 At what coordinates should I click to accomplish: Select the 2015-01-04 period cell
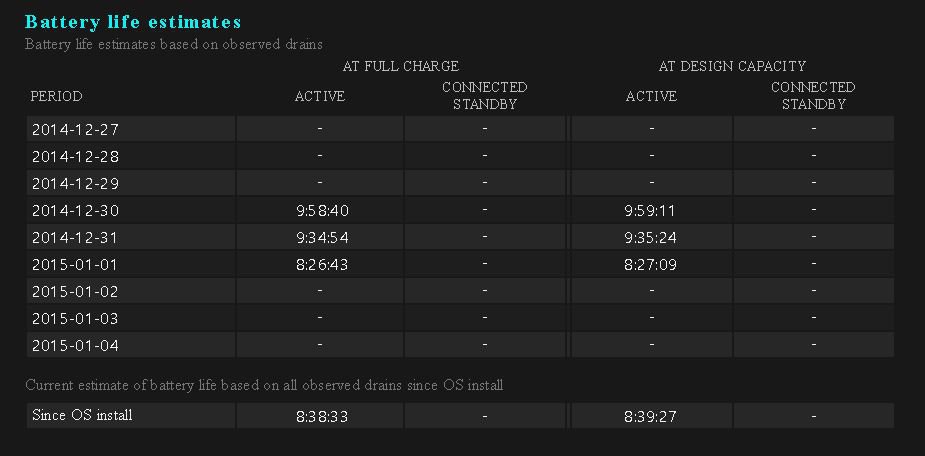coord(75,345)
